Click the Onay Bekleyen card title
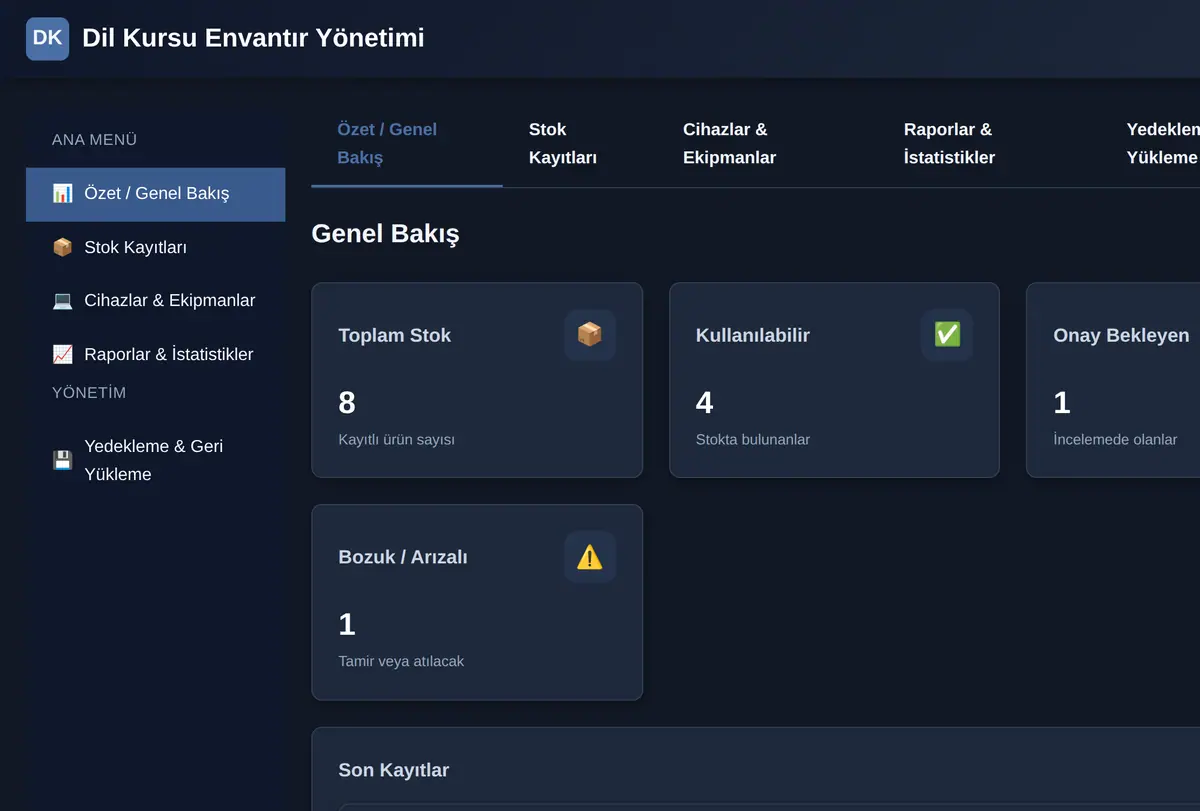The width and height of the screenshot is (1200, 811). tap(1121, 336)
